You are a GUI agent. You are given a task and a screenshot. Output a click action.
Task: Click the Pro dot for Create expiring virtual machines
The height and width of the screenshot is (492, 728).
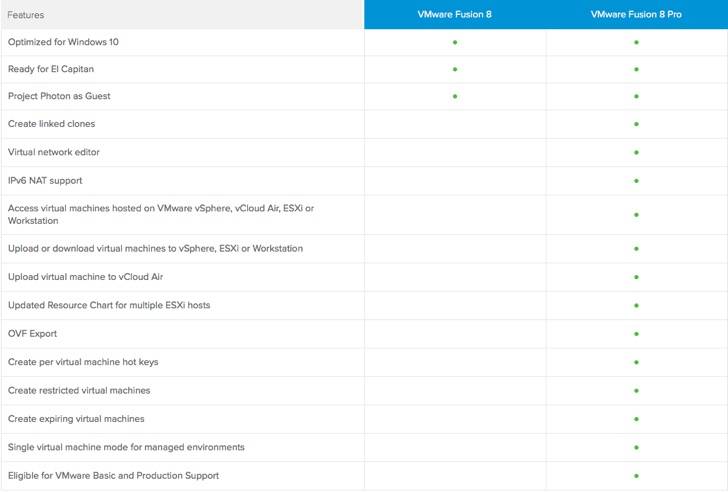pos(637,419)
